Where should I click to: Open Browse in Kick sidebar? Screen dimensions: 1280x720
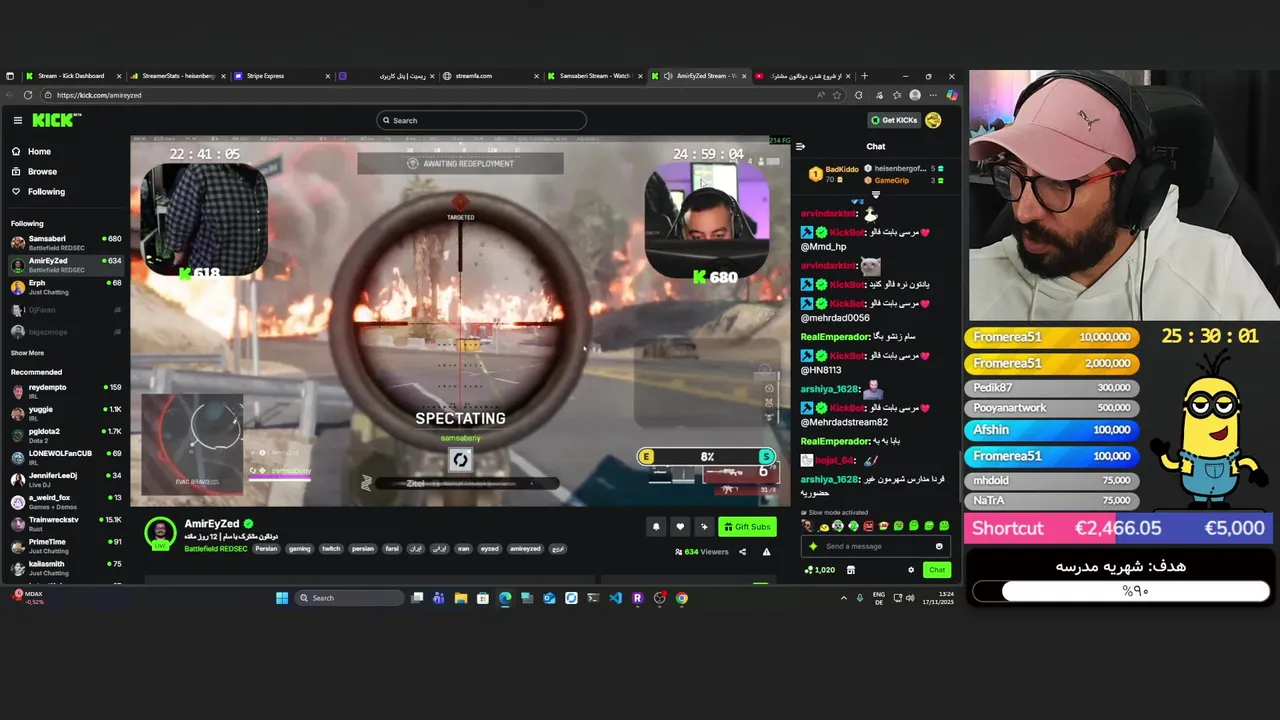42,171
